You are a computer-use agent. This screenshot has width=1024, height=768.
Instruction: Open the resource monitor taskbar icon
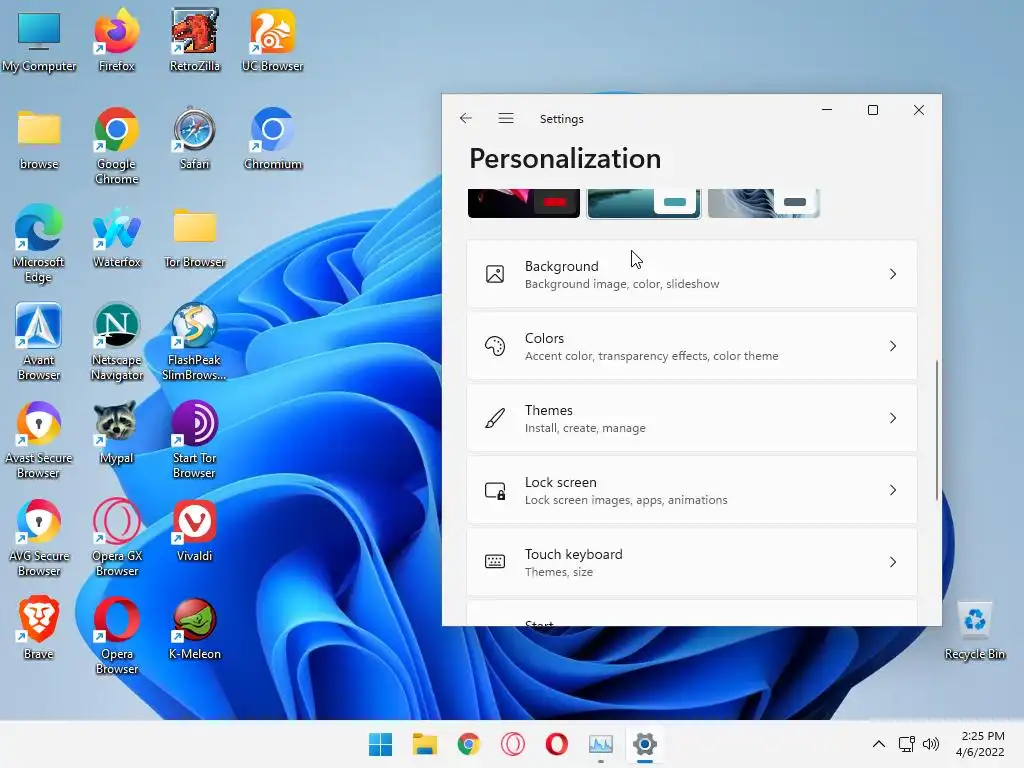601,744
